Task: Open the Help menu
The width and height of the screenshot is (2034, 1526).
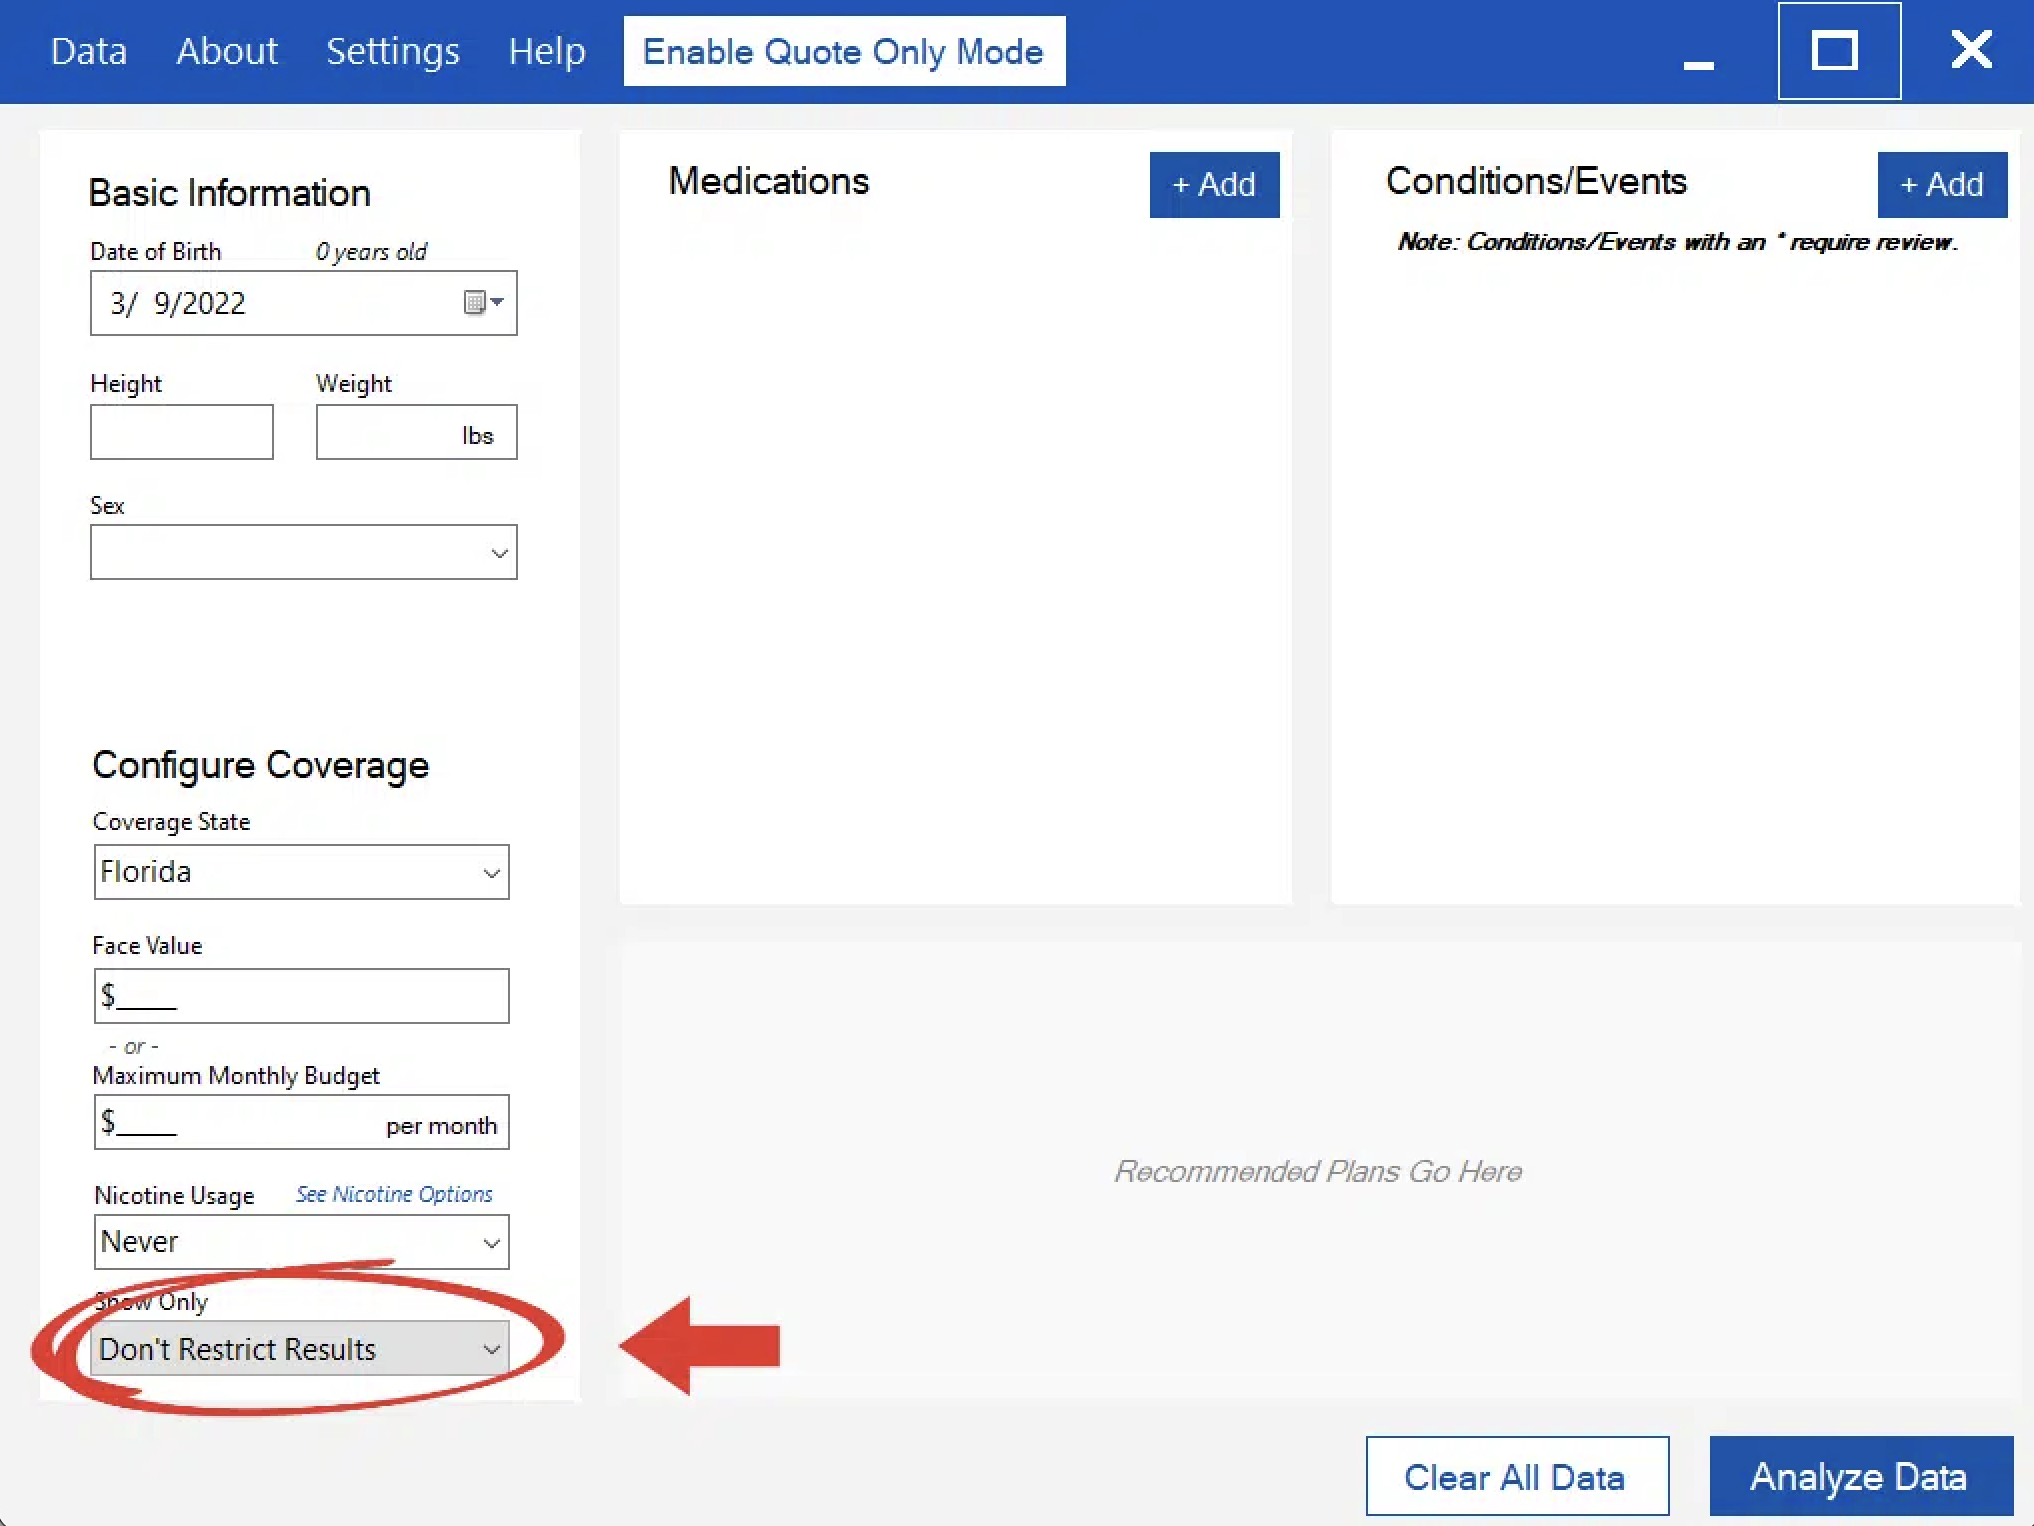Action: (x=546, y=51)
